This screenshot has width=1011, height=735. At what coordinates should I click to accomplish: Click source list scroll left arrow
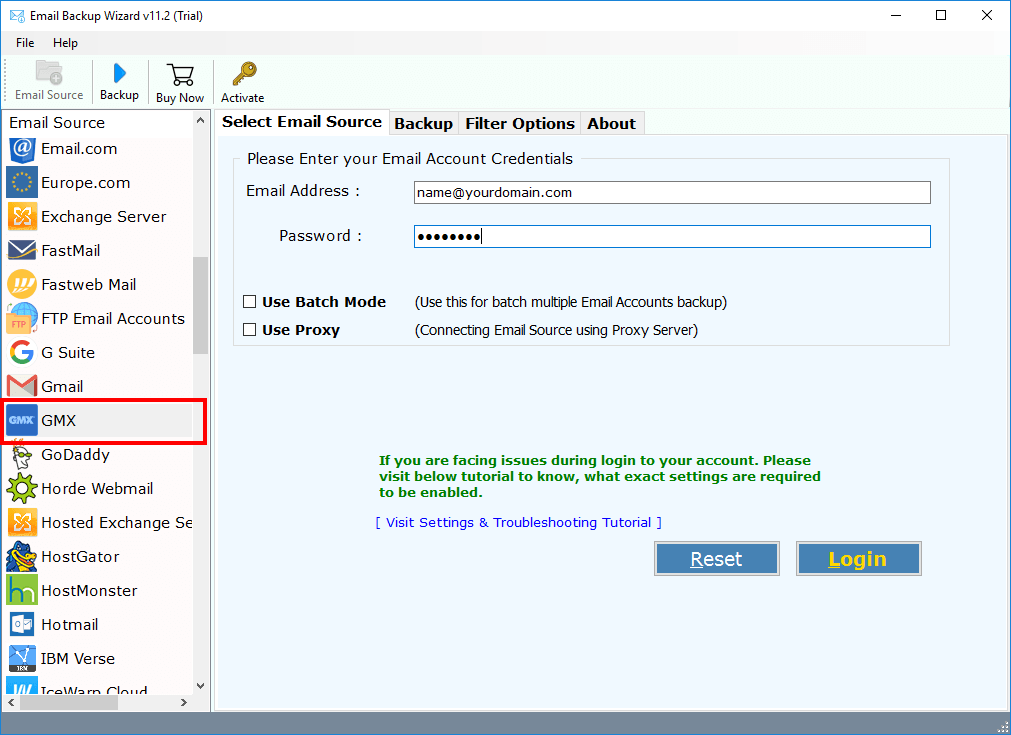tap(11, 702)
